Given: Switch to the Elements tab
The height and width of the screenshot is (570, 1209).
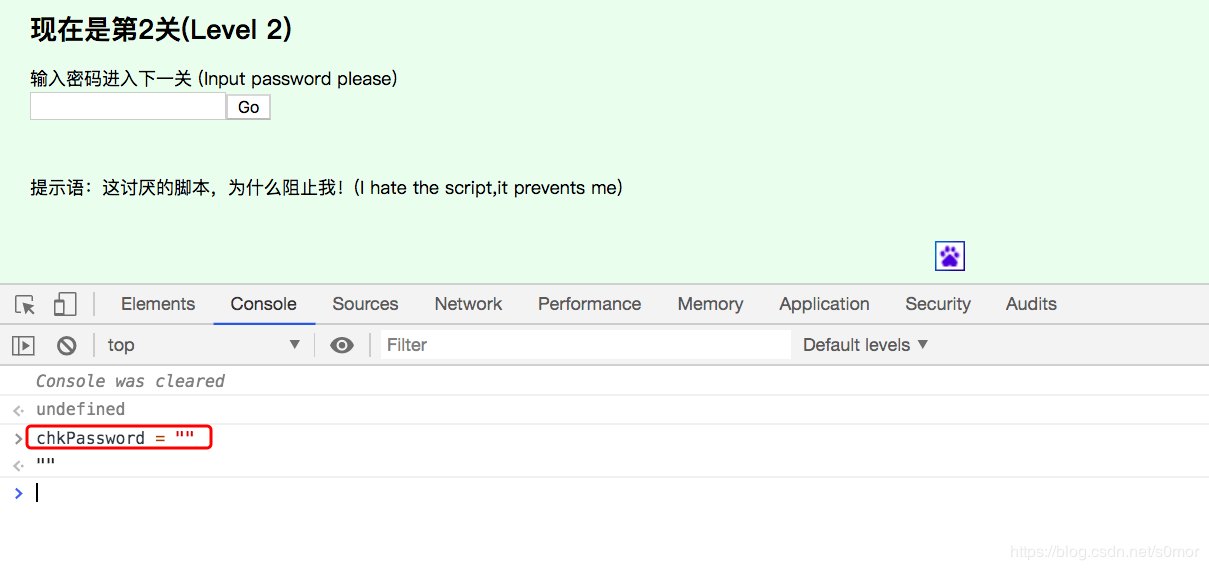Looking at the screenshot, I should coord(158,304).
